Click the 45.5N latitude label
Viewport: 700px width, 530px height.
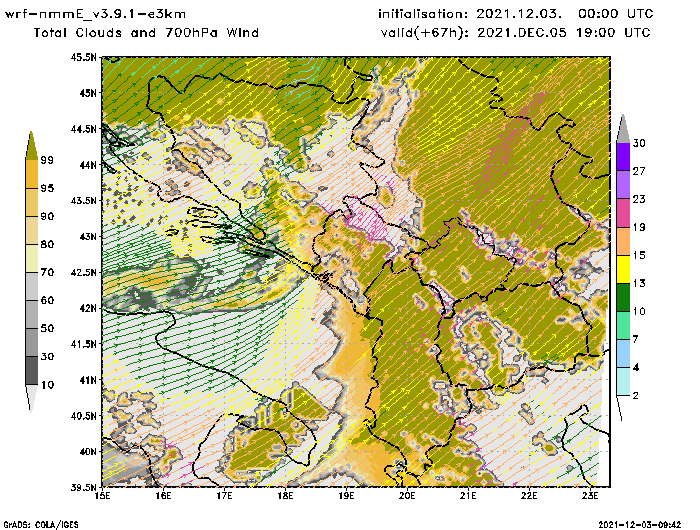pyautogui.click(x=83, y=57)
